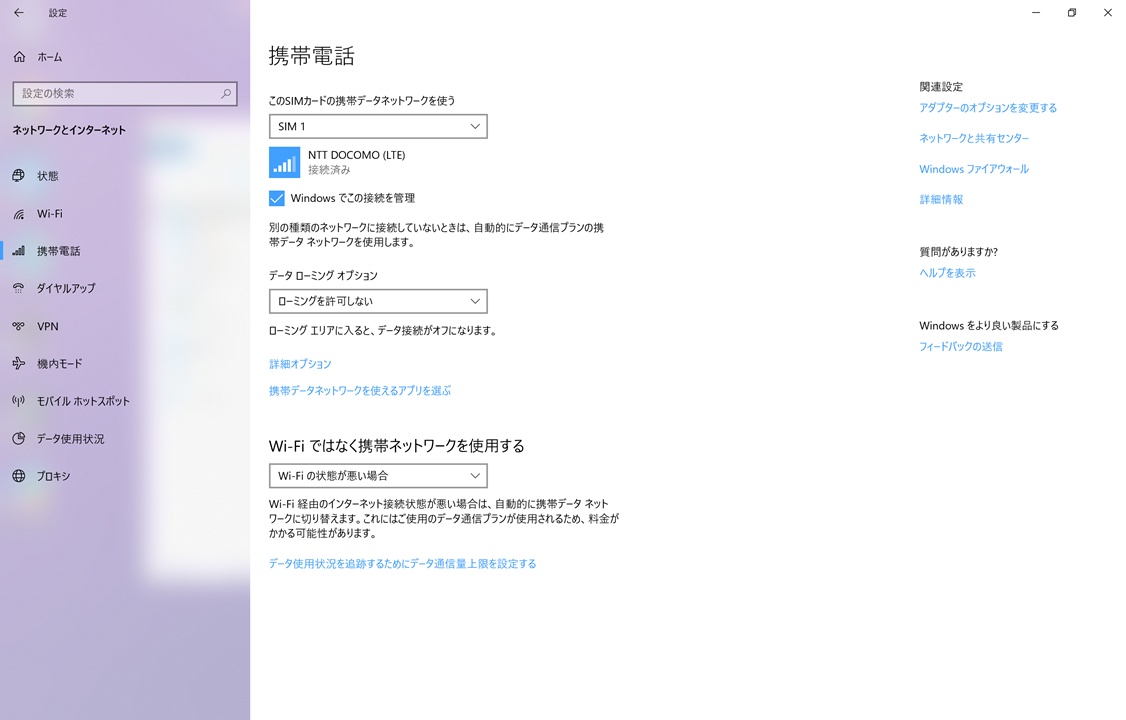Click the VPN icon in sidebar

point(19,326)
